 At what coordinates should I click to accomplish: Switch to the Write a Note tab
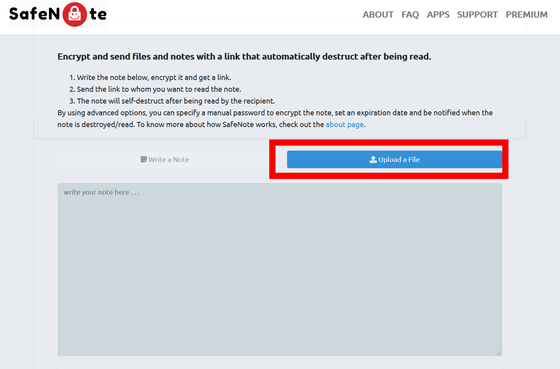coord(165,159)
